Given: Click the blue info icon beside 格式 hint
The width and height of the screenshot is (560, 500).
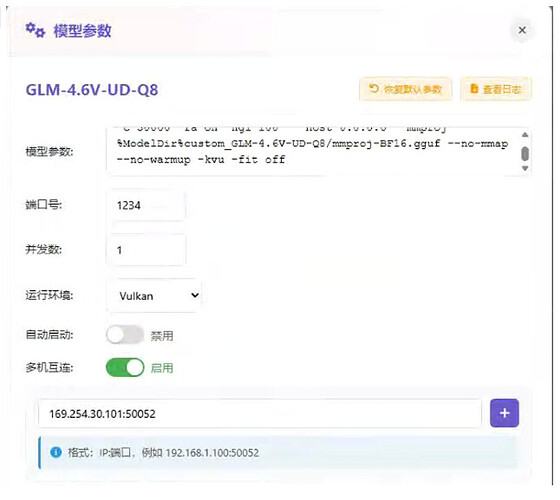Looking at the screenshot, I should 56,452.
